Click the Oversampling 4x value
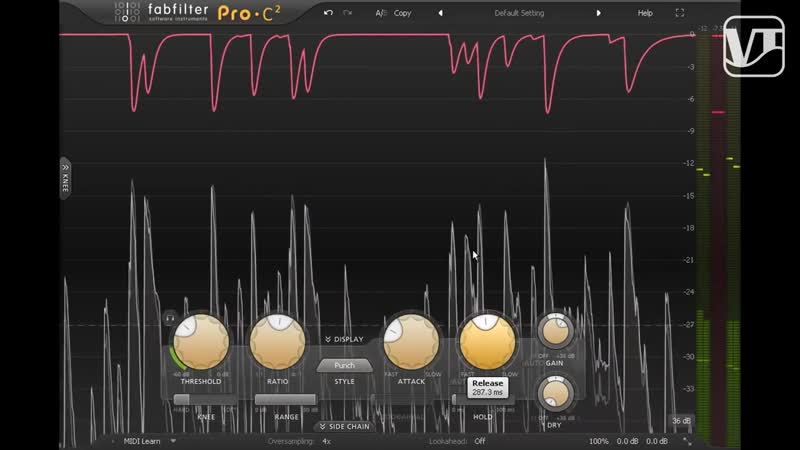 [x=327, y=440]
